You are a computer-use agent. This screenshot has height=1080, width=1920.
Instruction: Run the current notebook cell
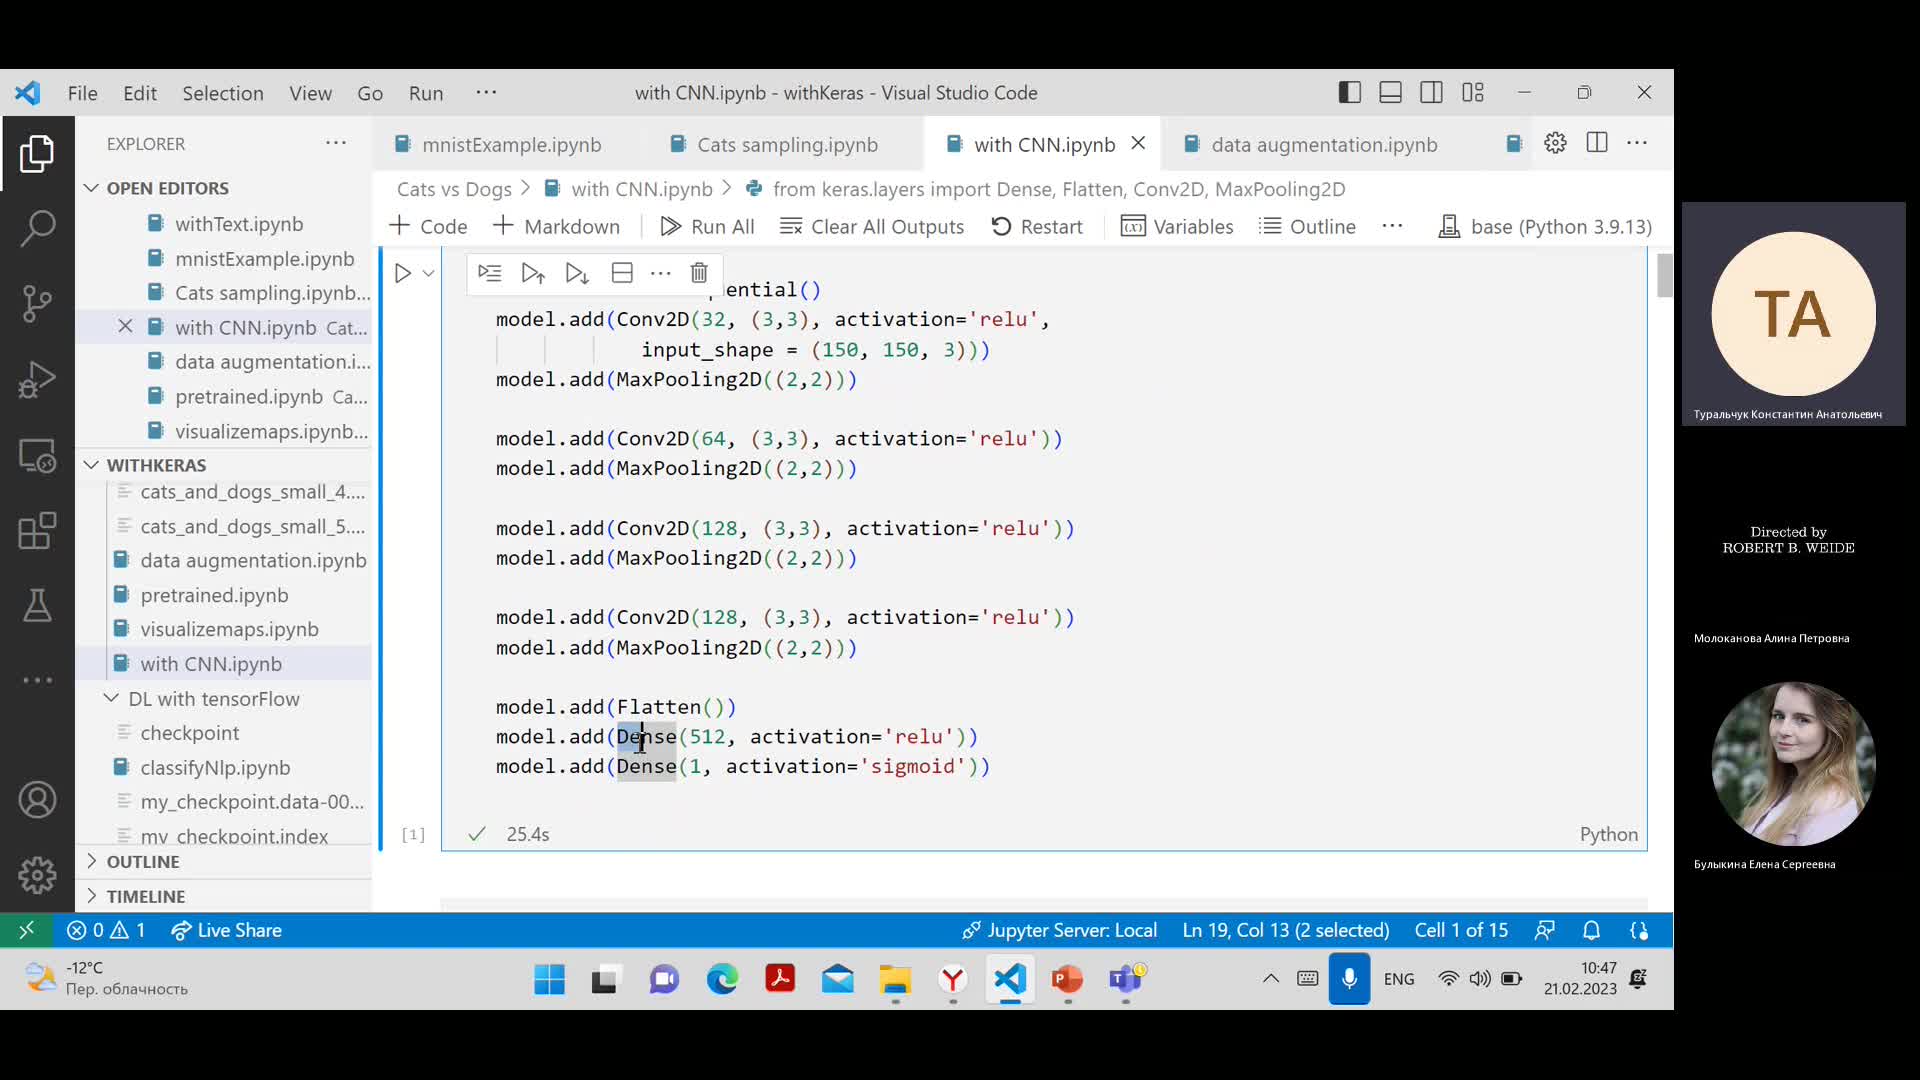point(402,273)
